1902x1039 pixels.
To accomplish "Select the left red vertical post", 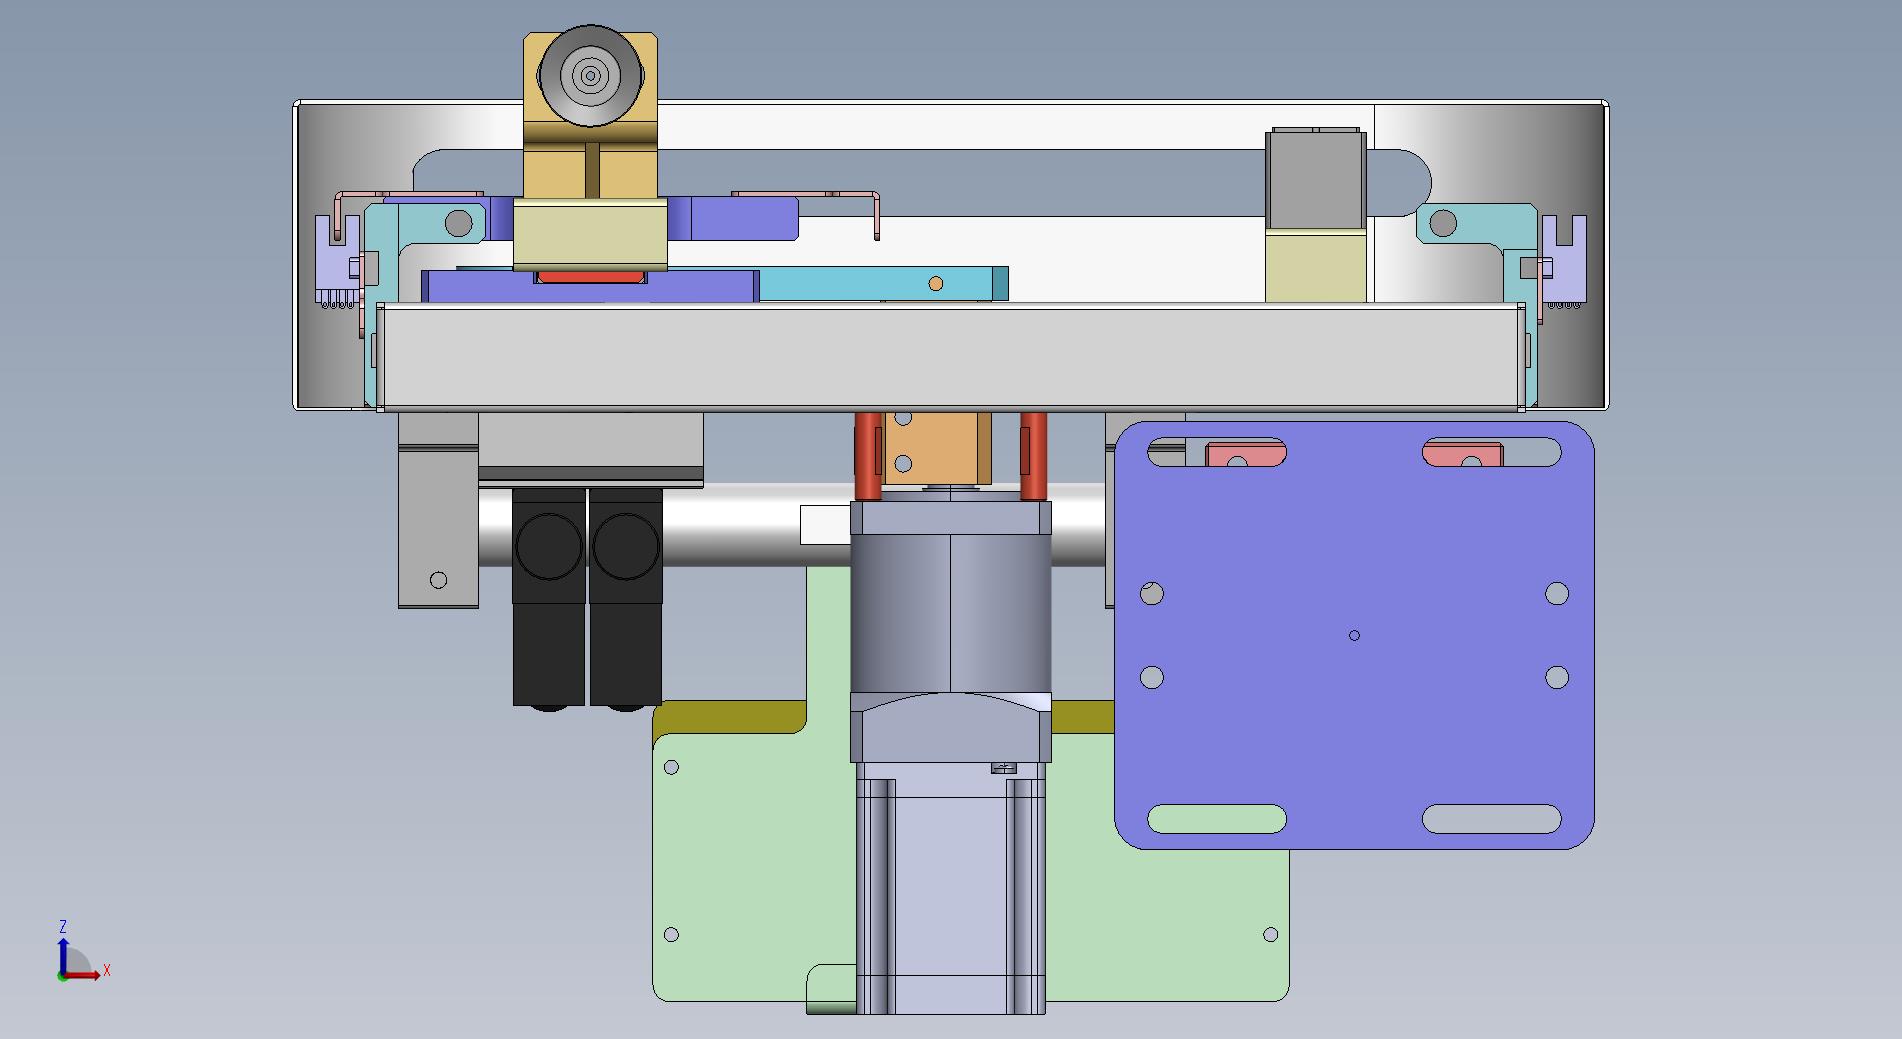I will pyautogui.click(x=866, y=456).
